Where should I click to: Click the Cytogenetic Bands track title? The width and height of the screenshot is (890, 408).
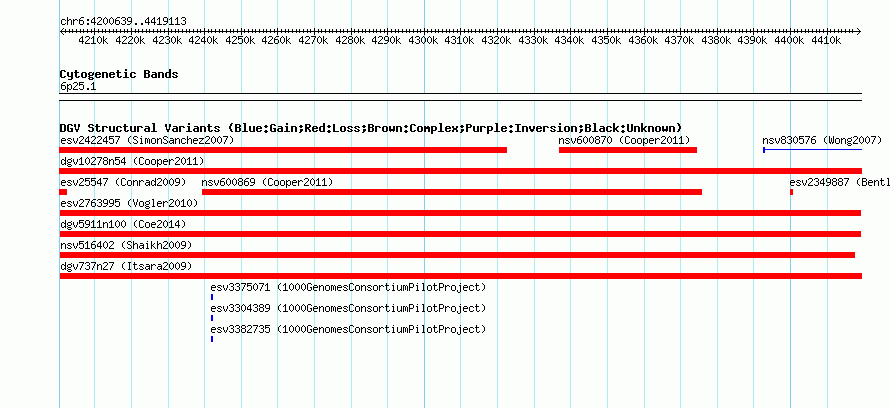119,74
